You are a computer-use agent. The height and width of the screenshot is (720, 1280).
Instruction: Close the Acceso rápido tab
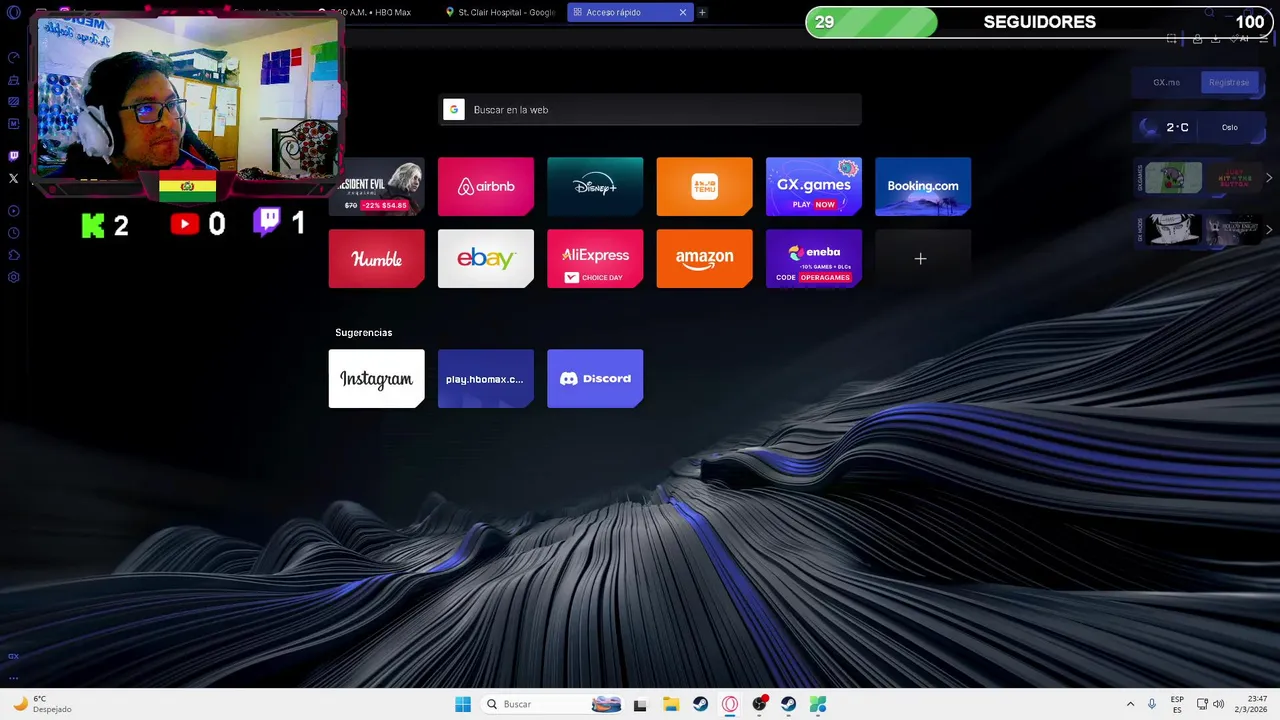[x=683, y=12]
